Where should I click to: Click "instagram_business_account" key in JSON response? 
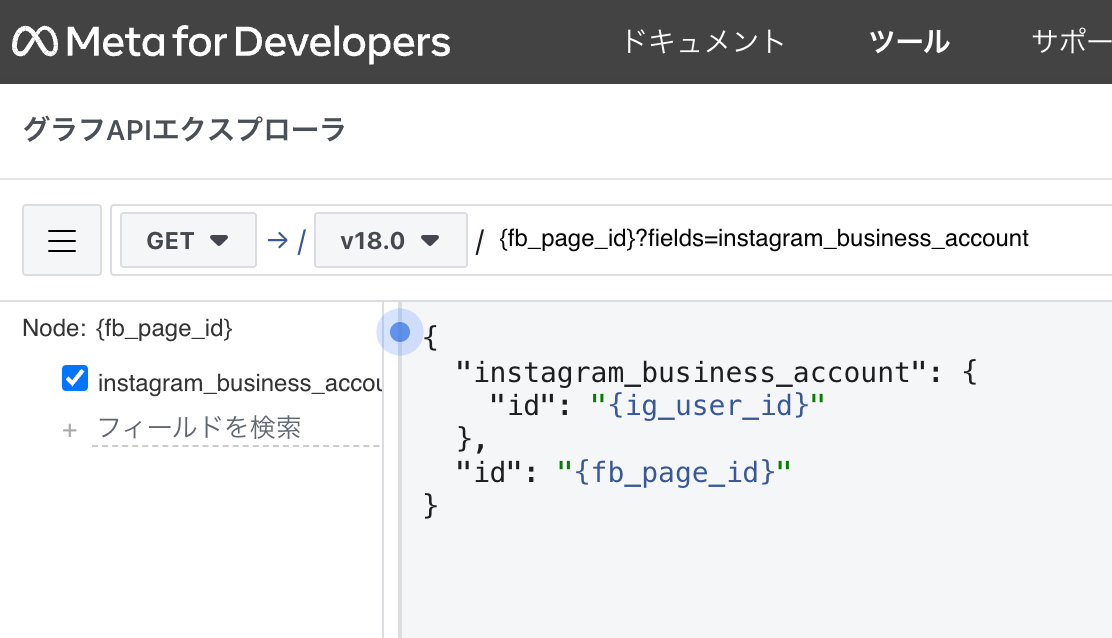(691, 372)
